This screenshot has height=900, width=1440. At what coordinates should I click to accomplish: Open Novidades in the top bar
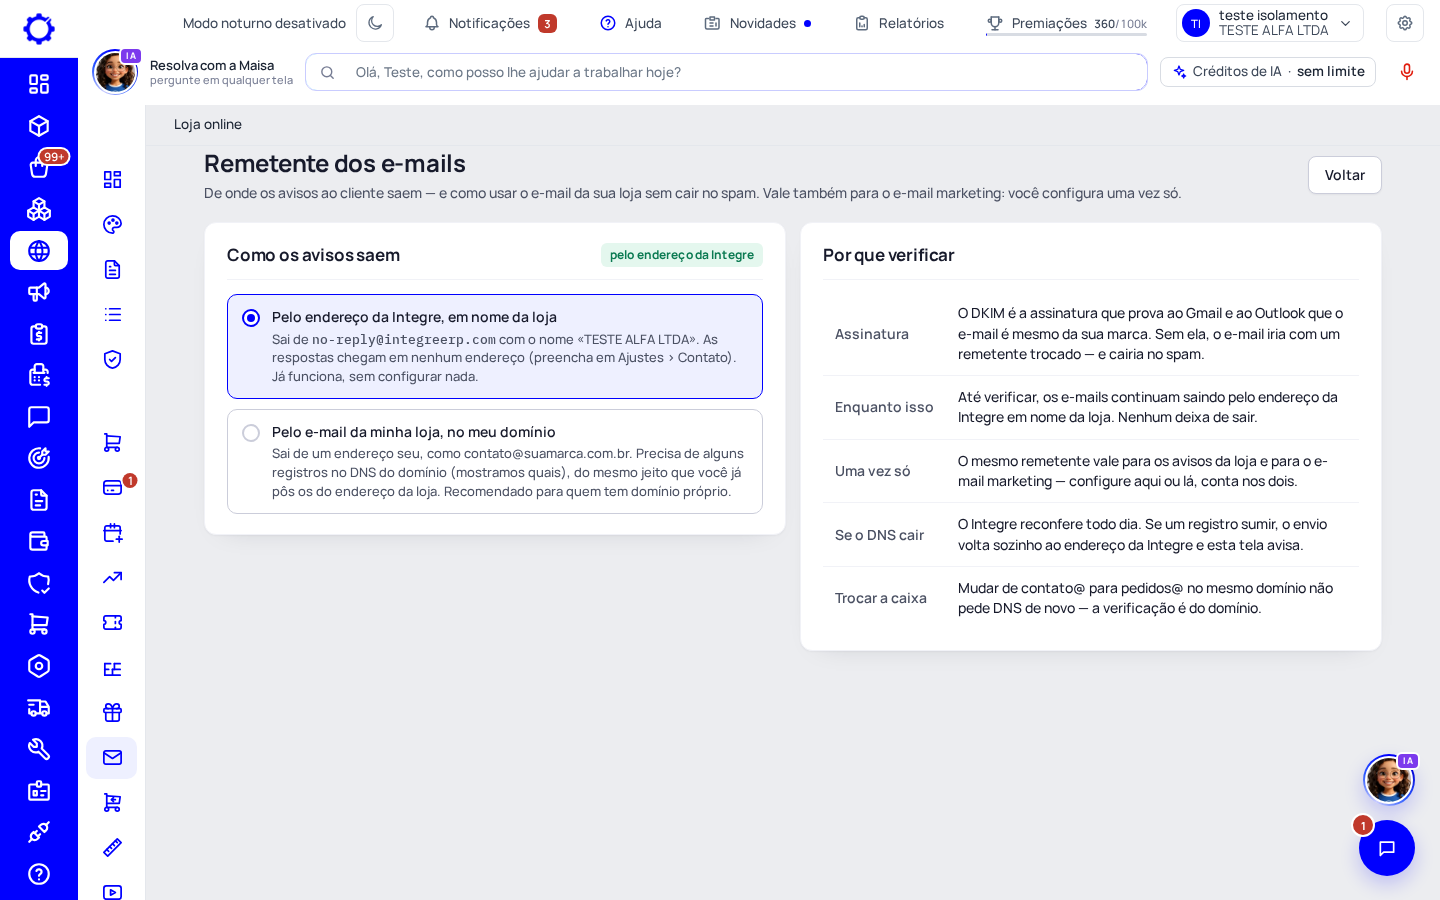tap(758, 23)
